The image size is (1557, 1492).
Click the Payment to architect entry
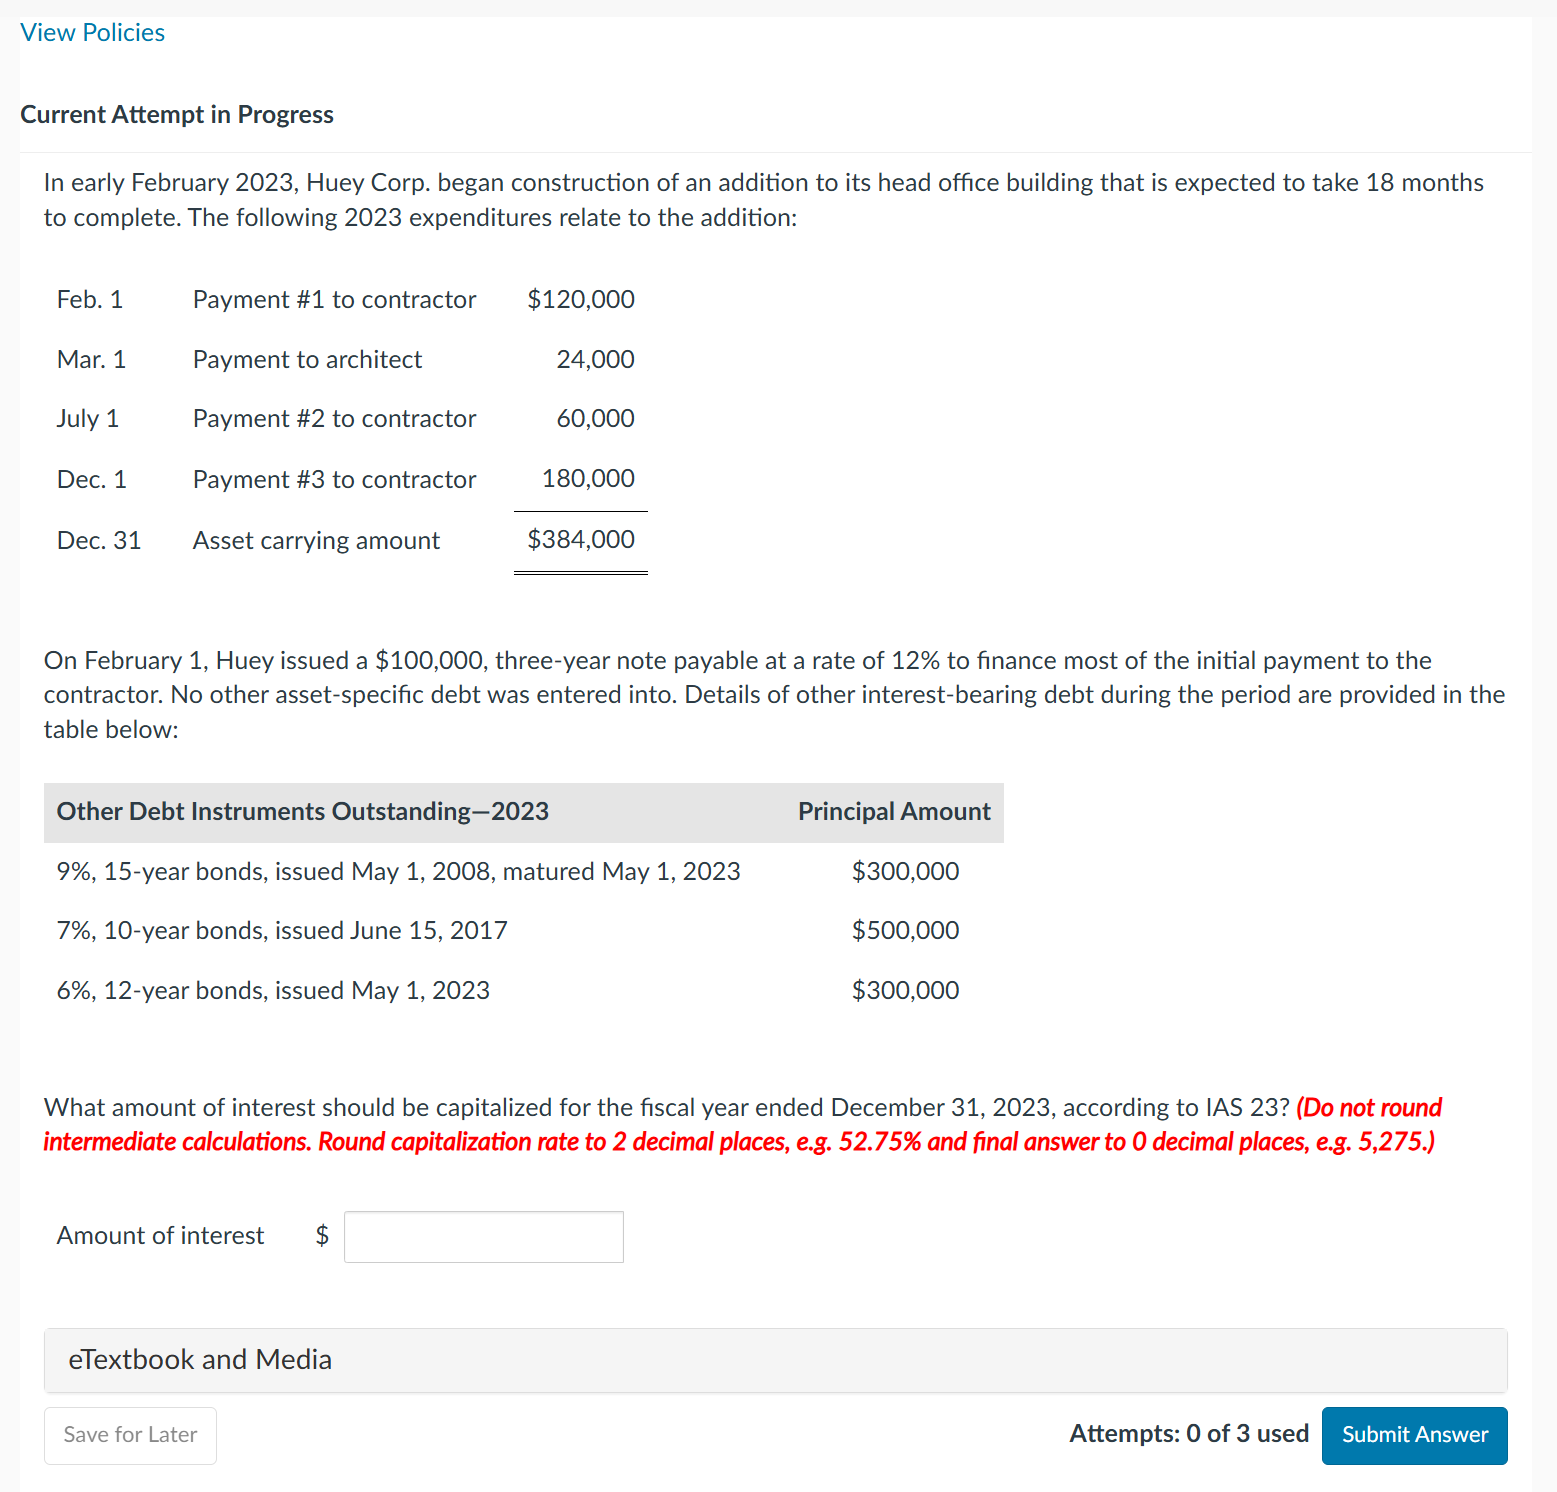[307, 359]
